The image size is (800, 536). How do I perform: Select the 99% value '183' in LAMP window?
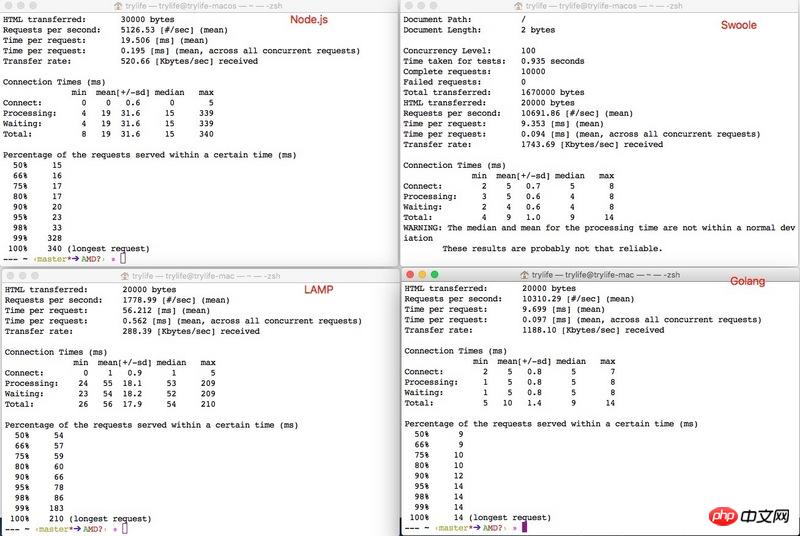click(x=56, y=508)
